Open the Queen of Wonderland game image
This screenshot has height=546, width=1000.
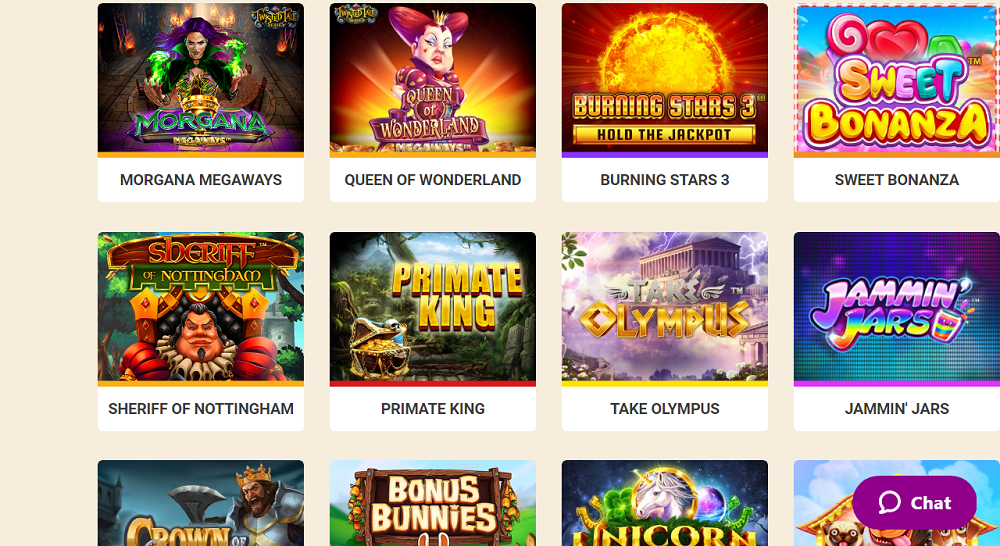point(433,78)
